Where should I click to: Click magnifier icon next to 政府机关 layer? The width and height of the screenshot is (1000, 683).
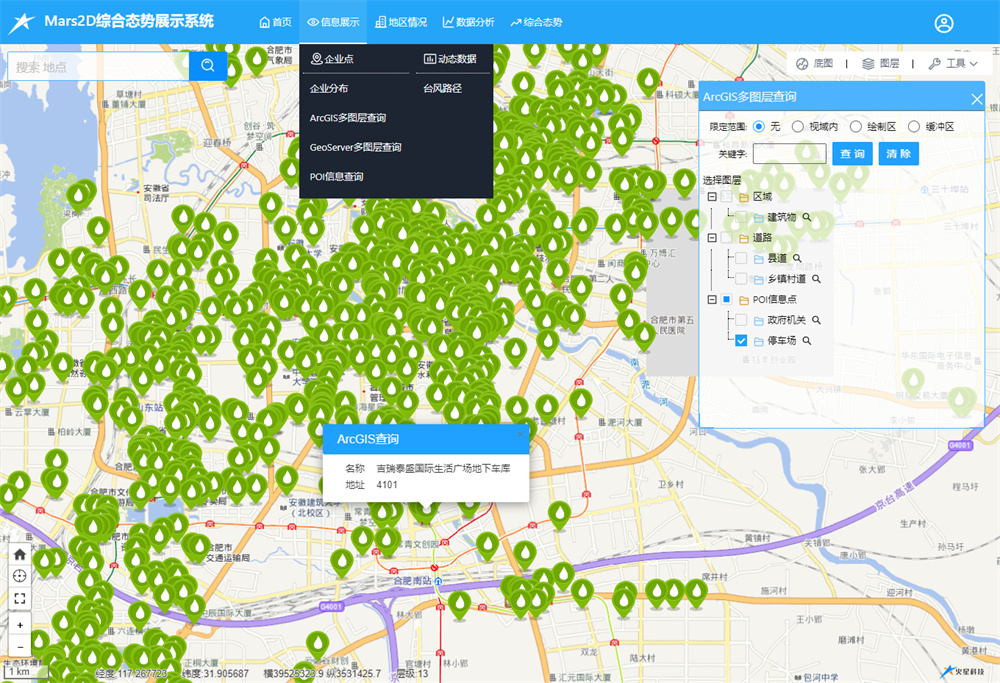[x=816, y=320]
